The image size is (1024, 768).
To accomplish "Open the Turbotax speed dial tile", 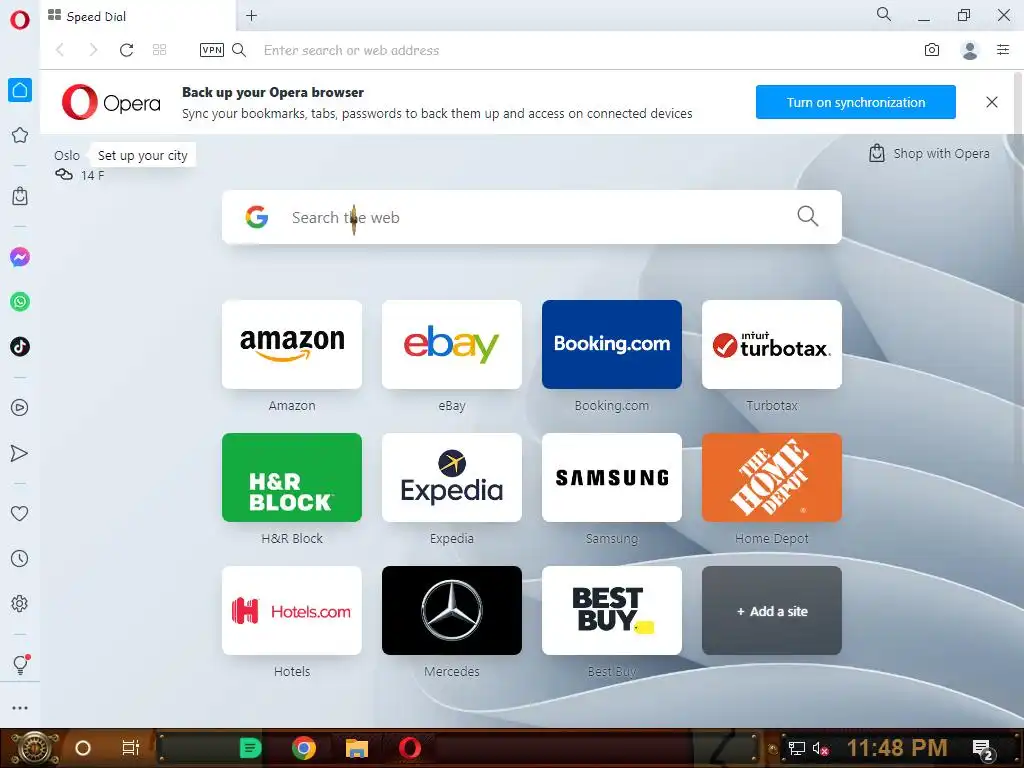I will pos(772,344).
